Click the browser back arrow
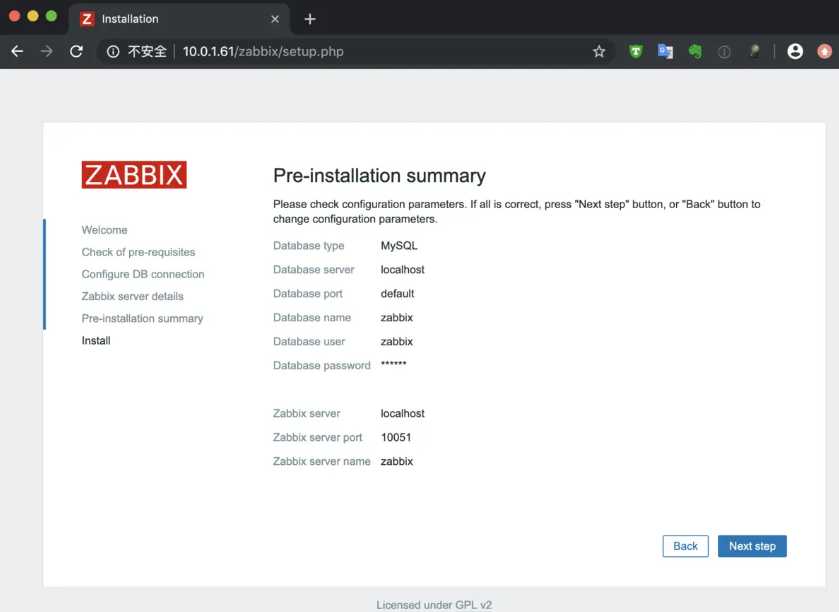 tap(18, 51)
